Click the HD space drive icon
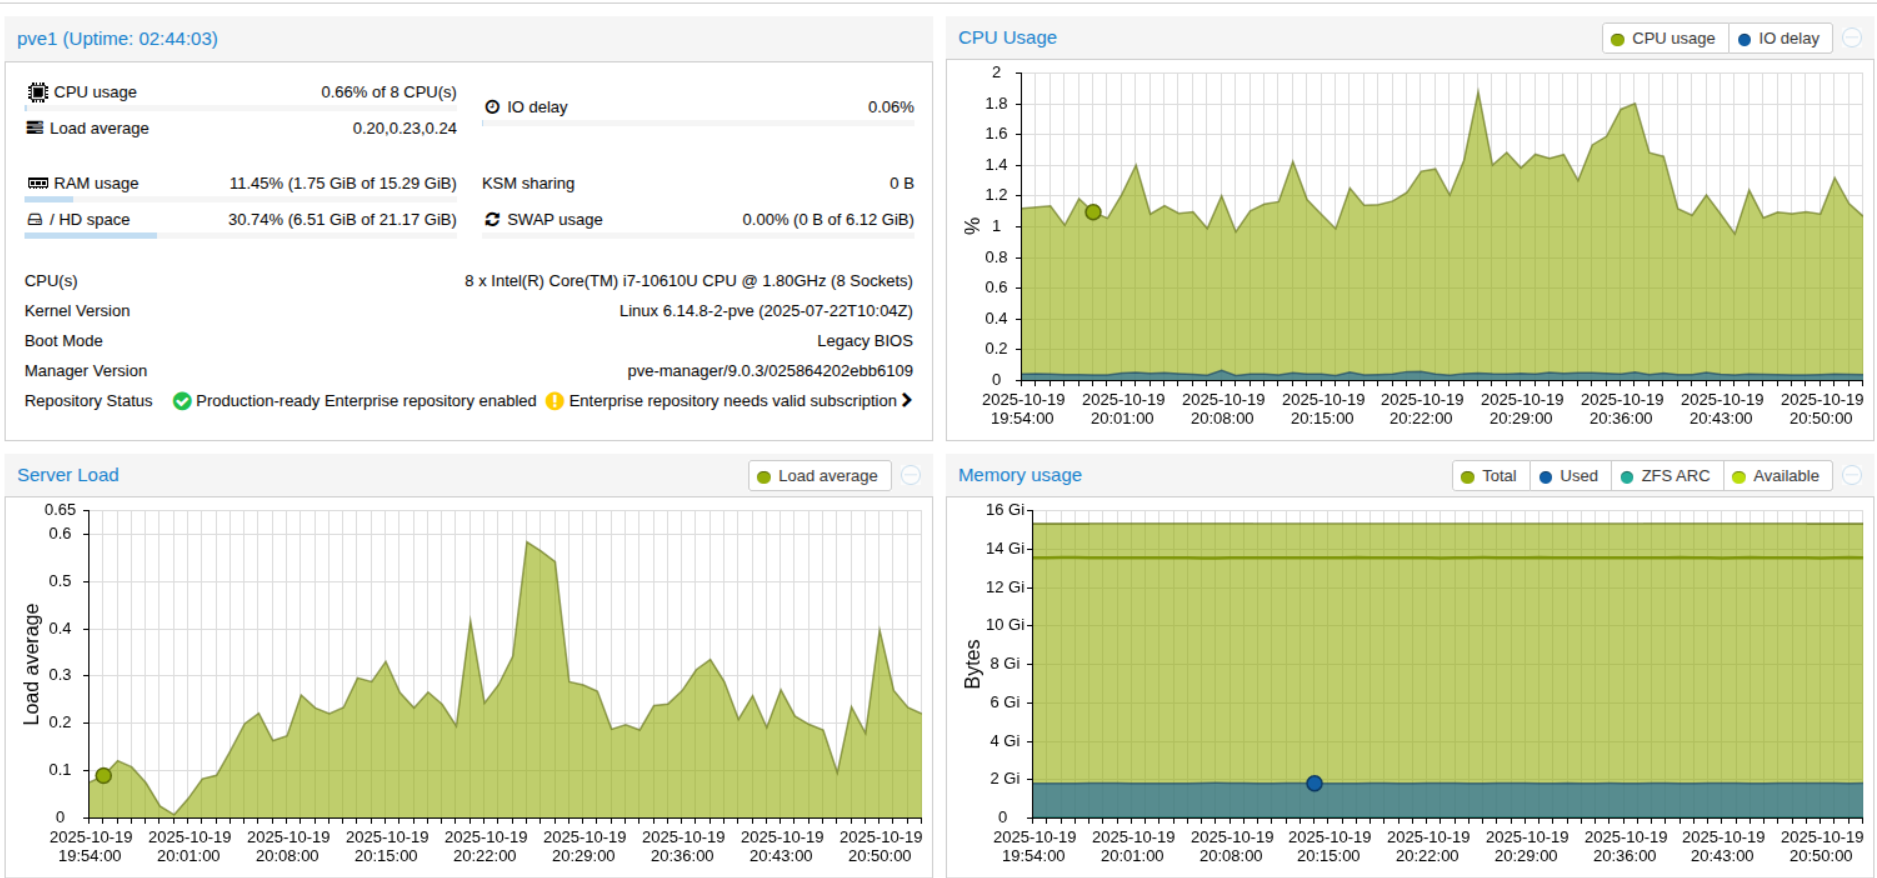The height and width of the screenshot is (878, 1877). point(35,219)
